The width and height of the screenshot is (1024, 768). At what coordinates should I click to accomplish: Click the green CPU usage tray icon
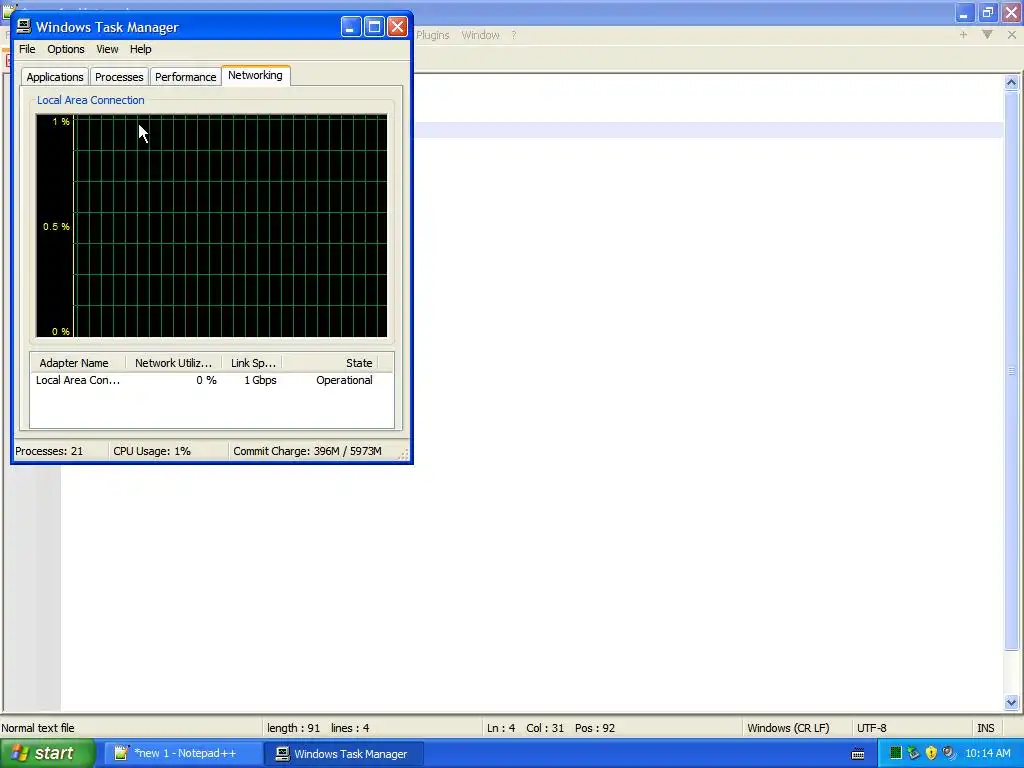pyautogui.click(x=896, y=754)
